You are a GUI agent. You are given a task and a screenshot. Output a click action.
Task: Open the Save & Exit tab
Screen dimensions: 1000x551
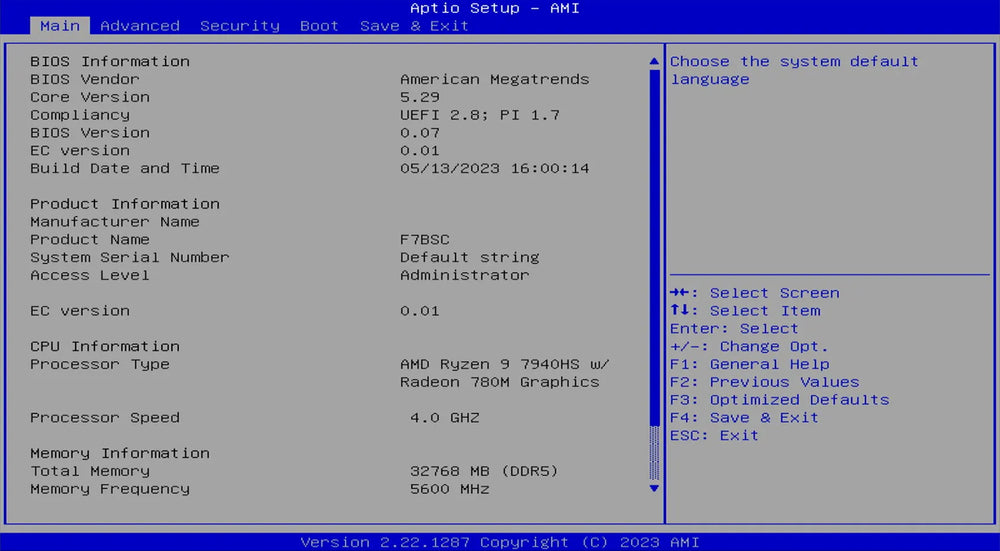click(414, 26)
